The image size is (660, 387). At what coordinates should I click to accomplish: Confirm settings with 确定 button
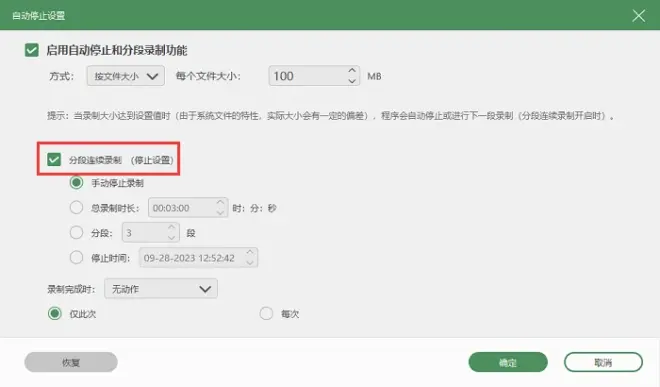click(508, 362)
